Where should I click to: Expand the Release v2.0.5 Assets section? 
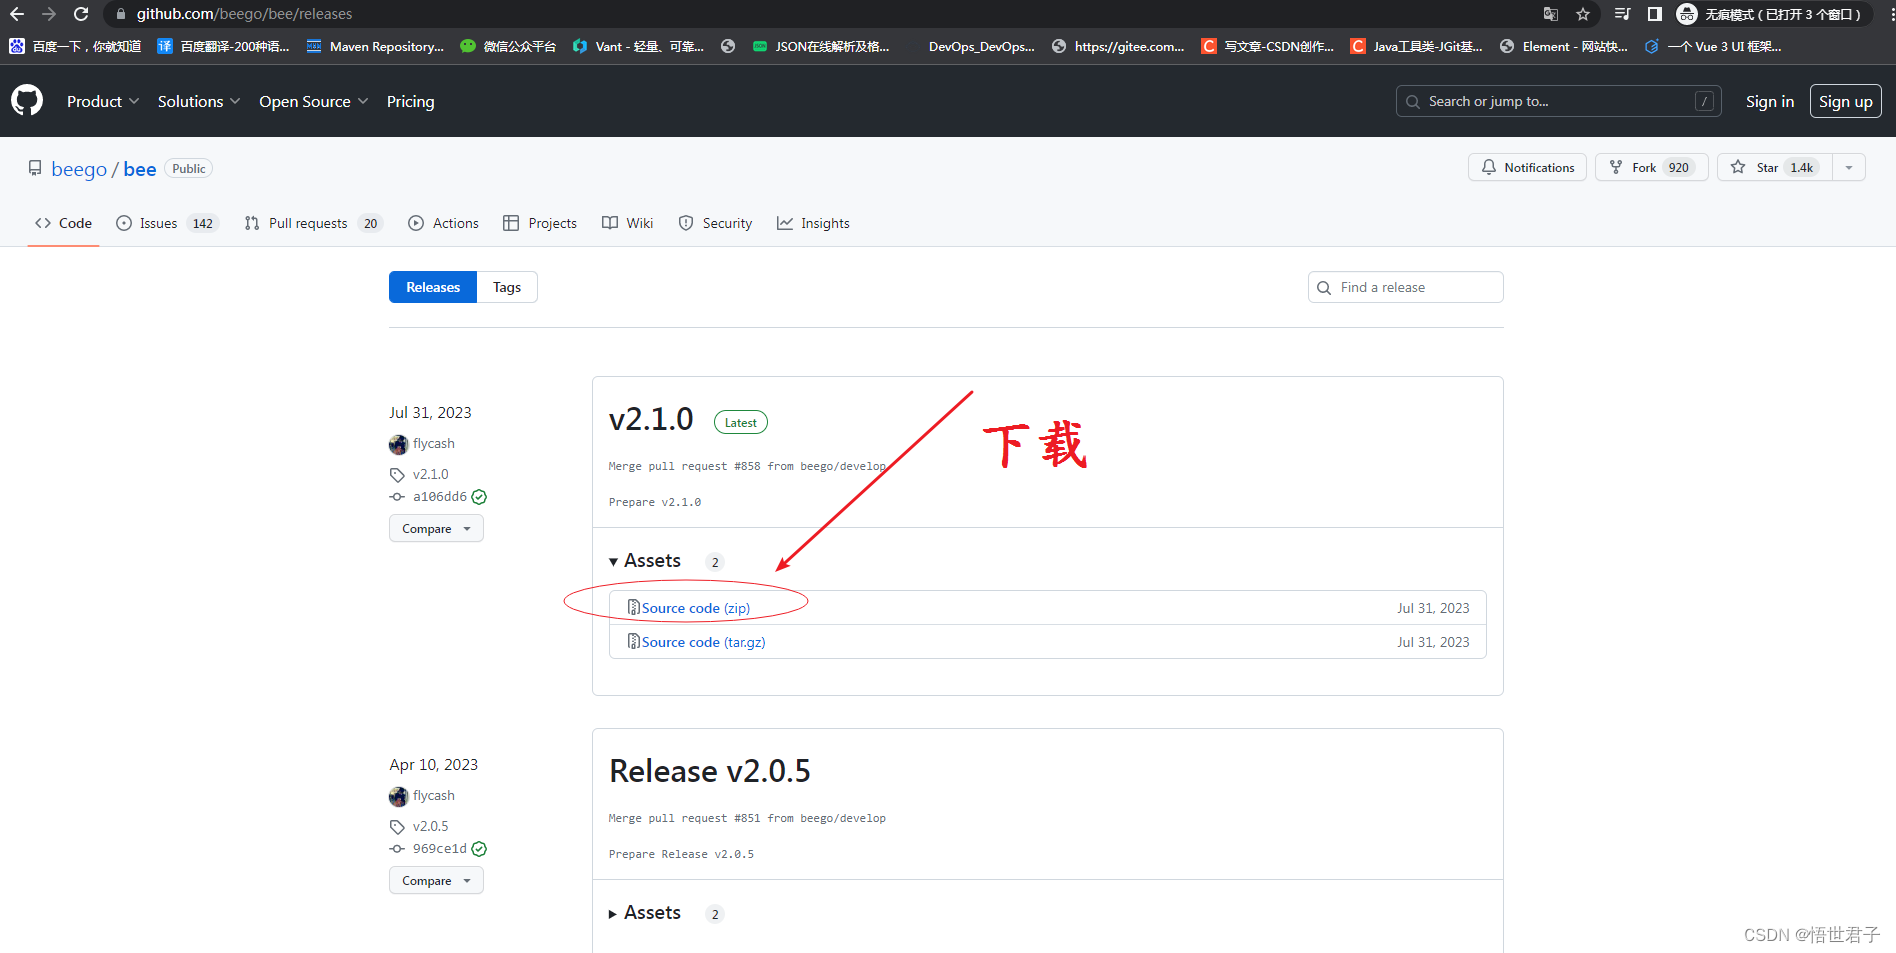coord(645,913)
